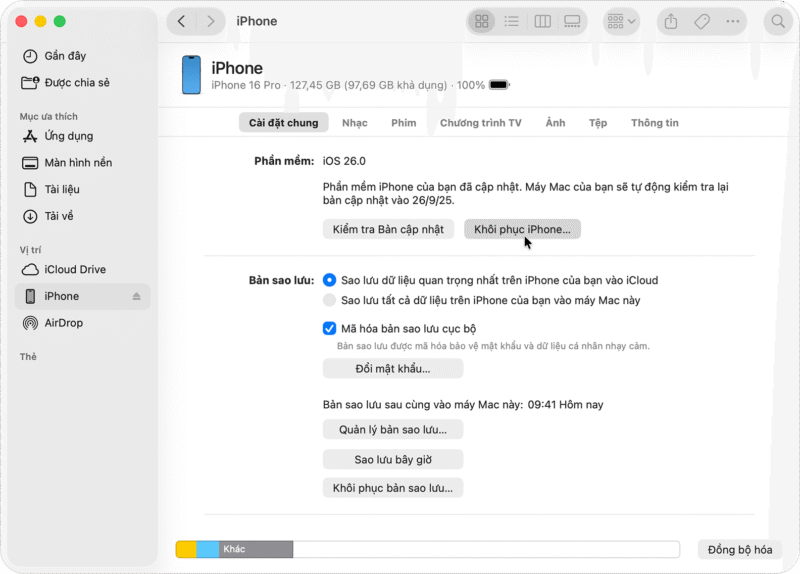Open AirDrop in sidebar
The image size is (800, 574).
(x=83, y=323)
